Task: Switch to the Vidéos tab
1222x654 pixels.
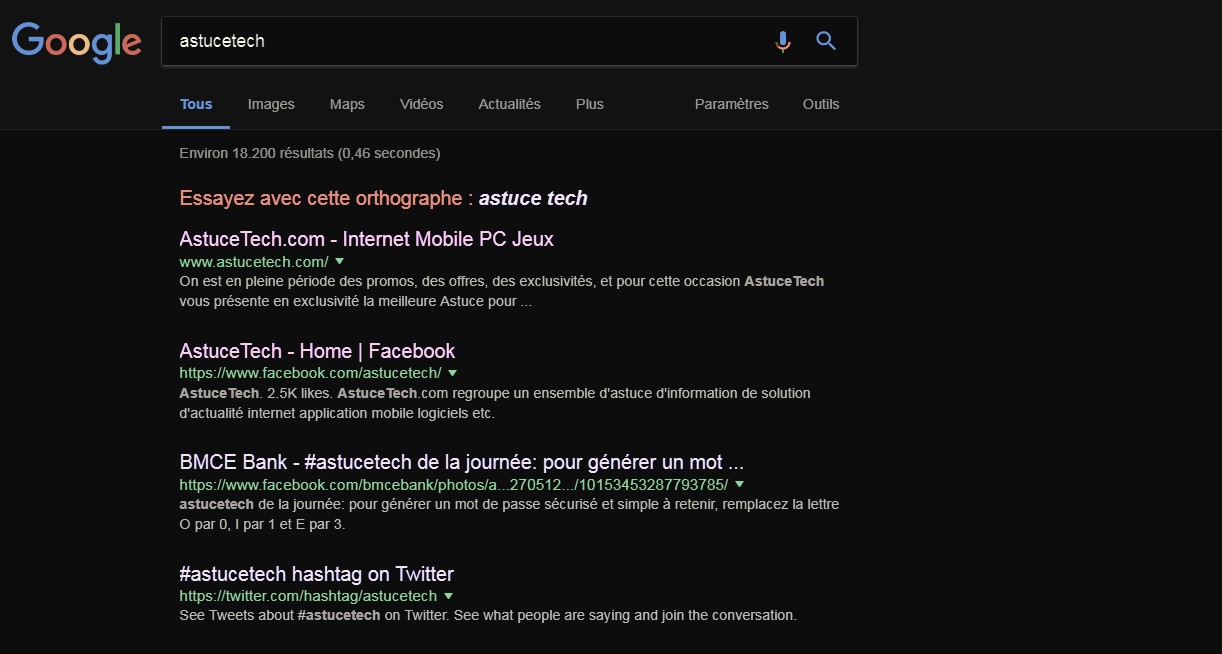Action: (x=421, y=104)
